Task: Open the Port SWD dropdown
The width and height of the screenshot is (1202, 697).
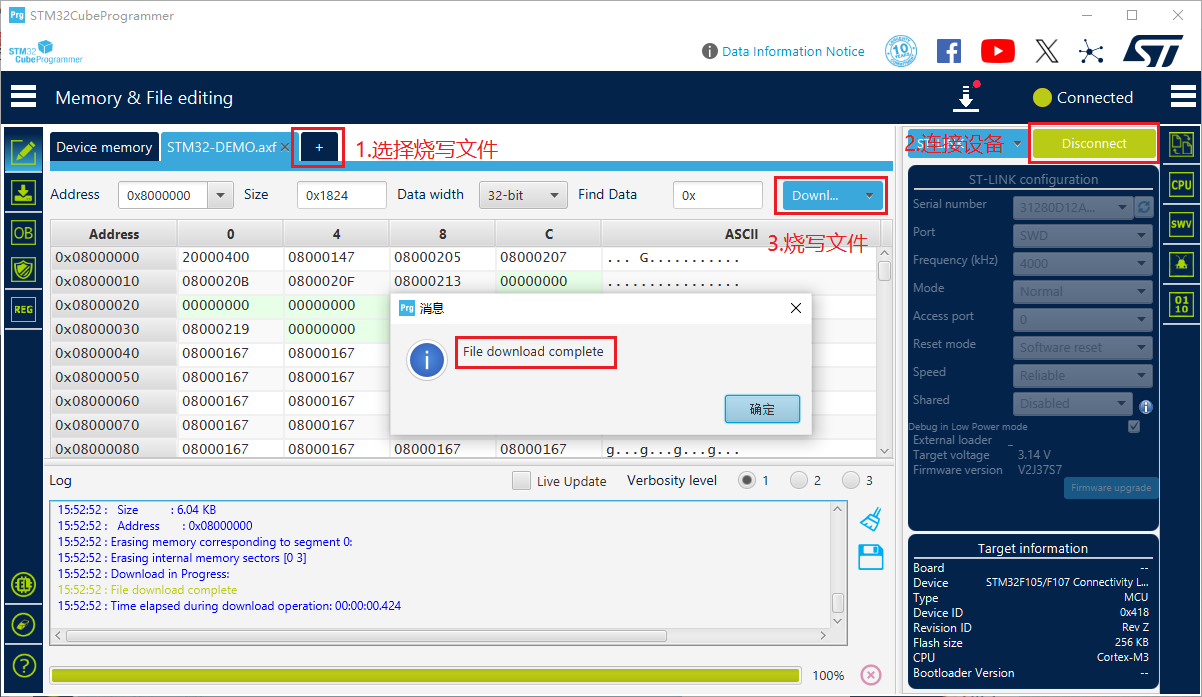Action: point(1082,236)
